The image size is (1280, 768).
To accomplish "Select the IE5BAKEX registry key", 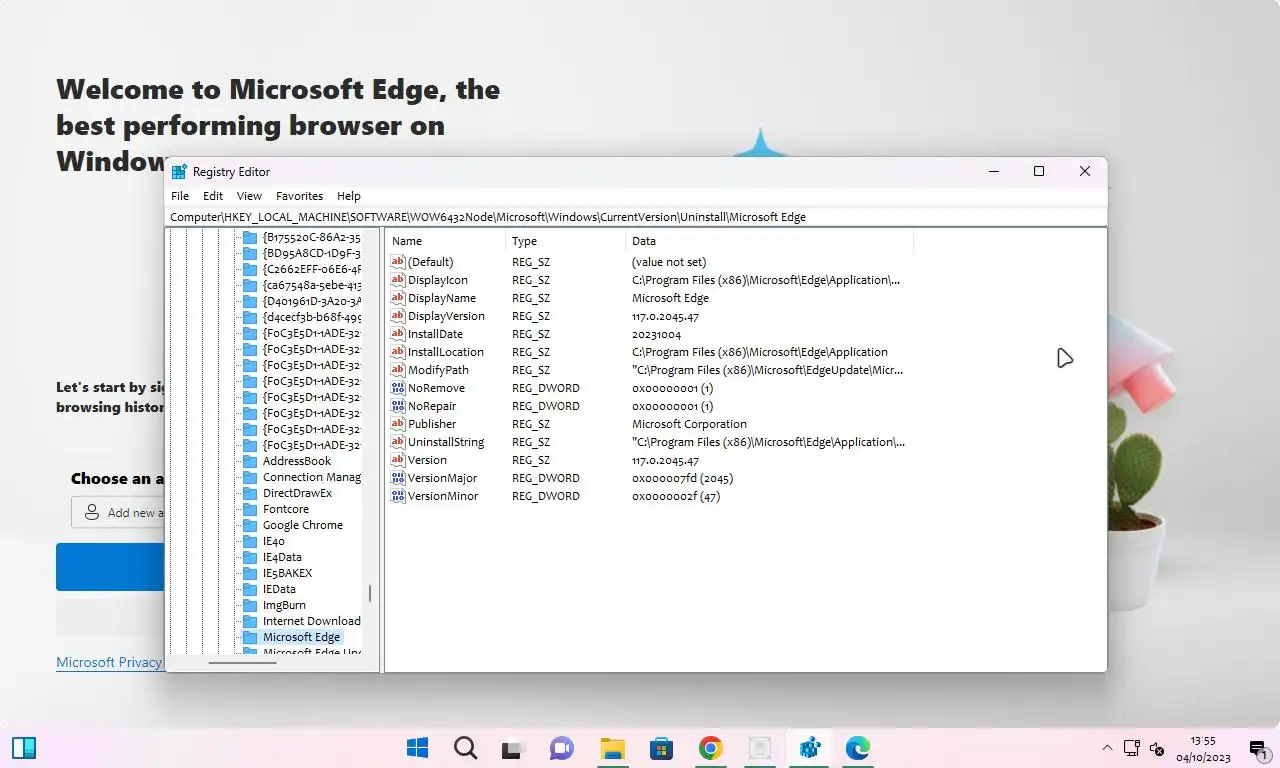I will [x=287, y=573].
